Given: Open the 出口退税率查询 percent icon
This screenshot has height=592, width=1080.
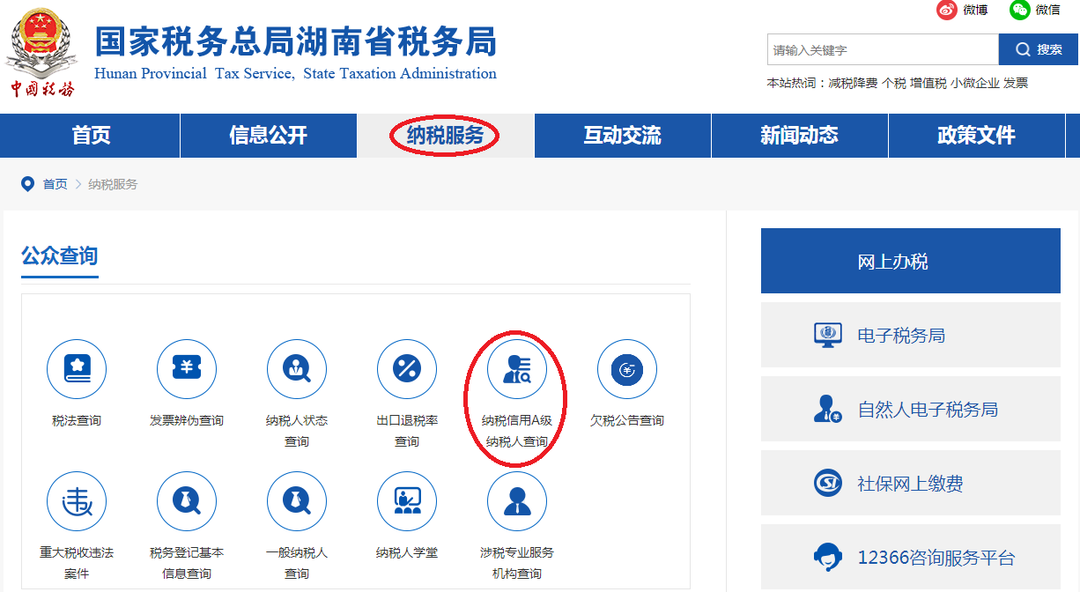Looking at the screenshot, I should [x=407, y=369].
